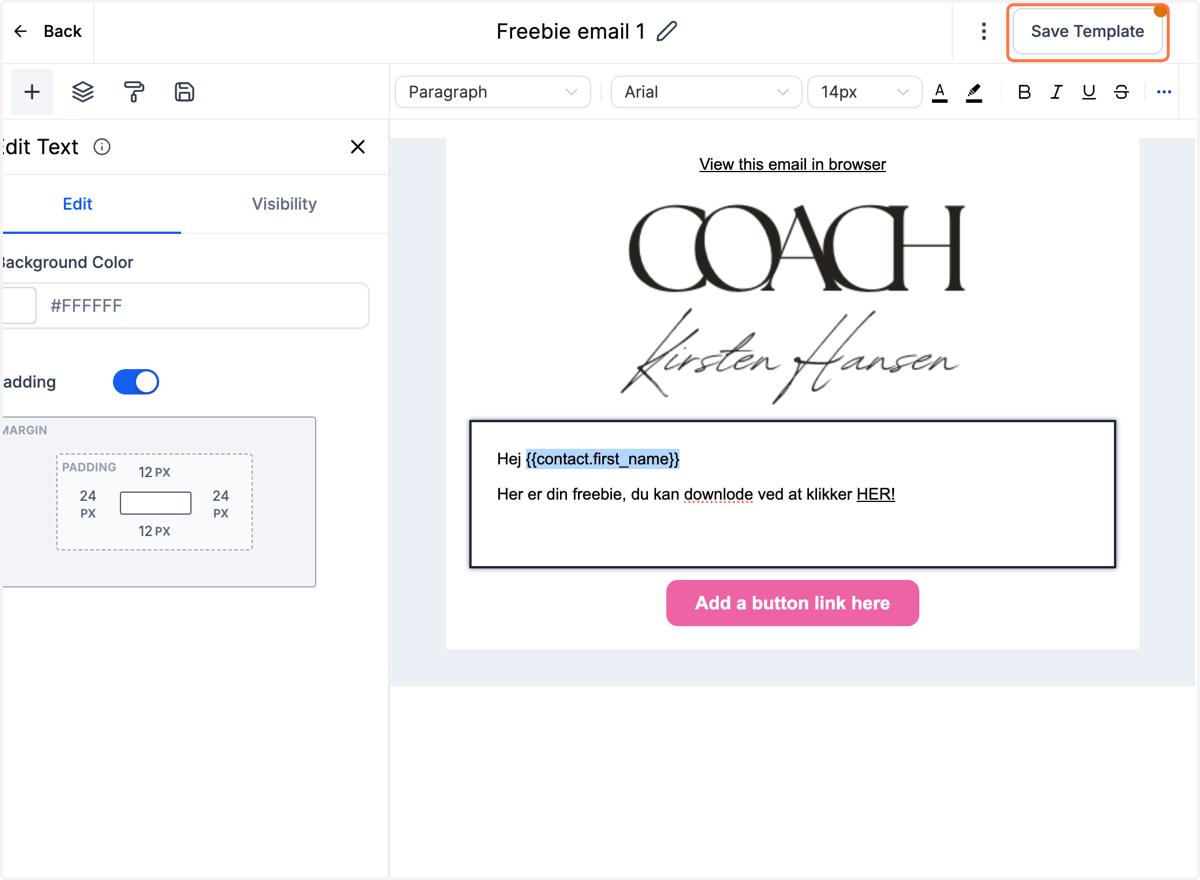1200x880 pixels.
Task: Click the Edit Text info icon
Action: (102, 147)
